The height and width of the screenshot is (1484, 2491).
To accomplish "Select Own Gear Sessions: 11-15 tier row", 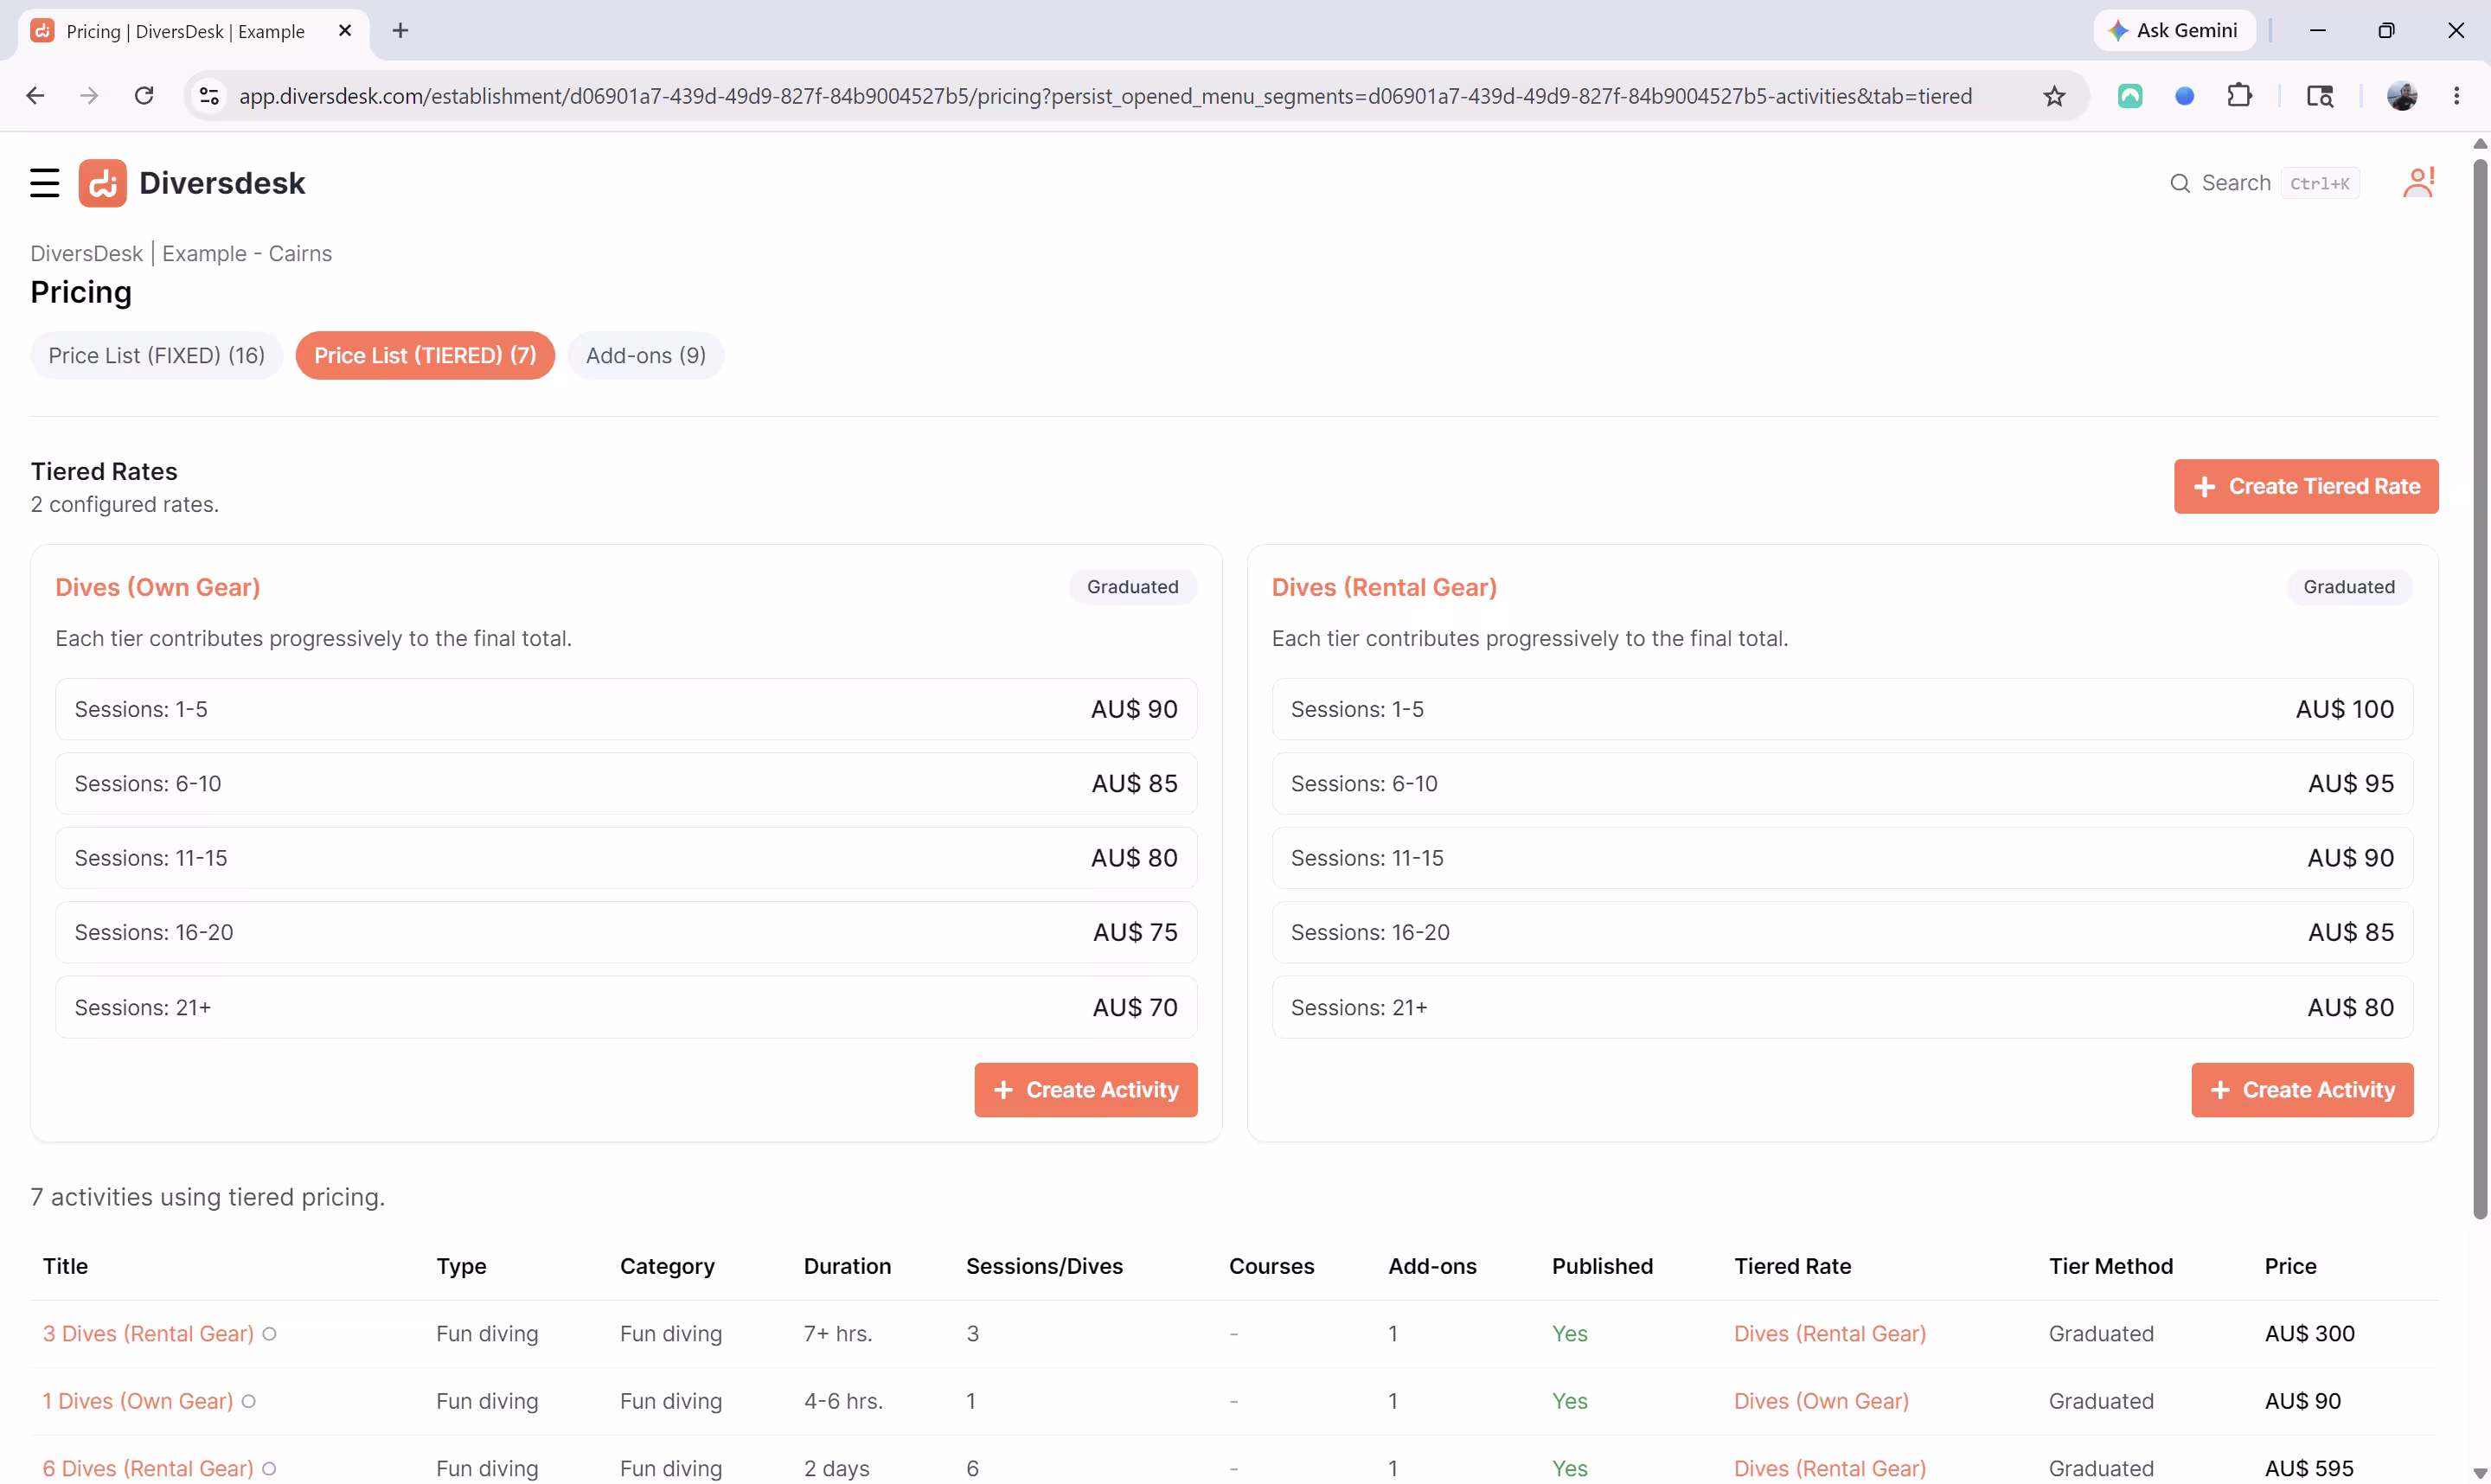I will 626,858.
